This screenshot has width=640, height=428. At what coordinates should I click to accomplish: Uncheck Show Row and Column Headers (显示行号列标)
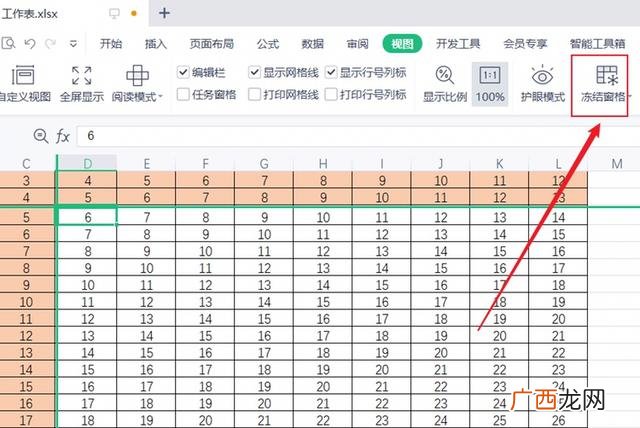(331, 73)
